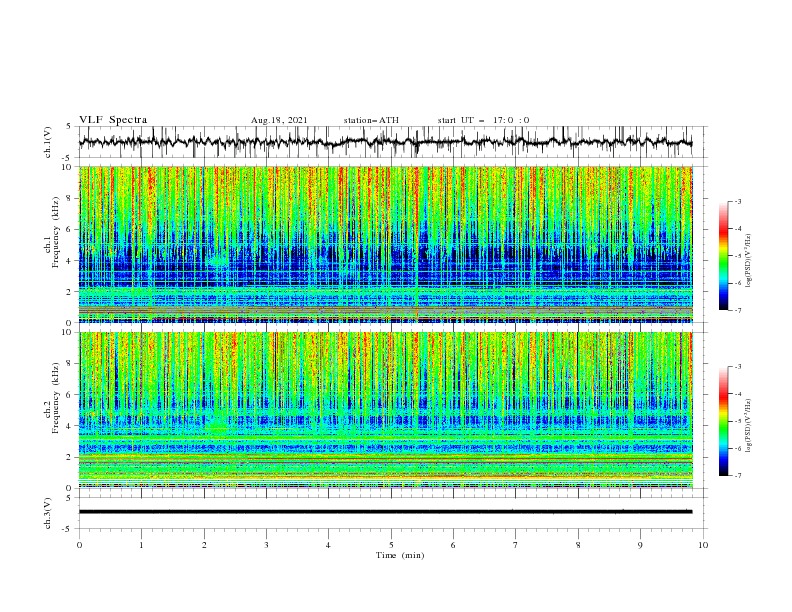The width and height of the screenshot is (792, 612).
Task: Click the ch.1 spectrogram "8" kHz tick label
Action: coord(70,198)
